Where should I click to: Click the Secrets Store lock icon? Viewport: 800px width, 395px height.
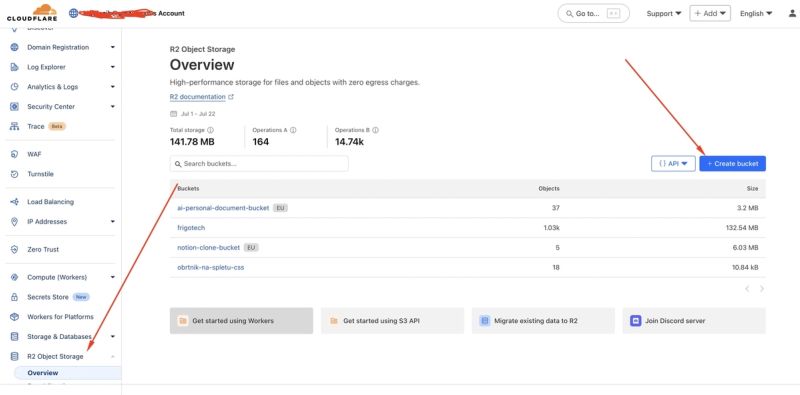click(x=14, y=297)
